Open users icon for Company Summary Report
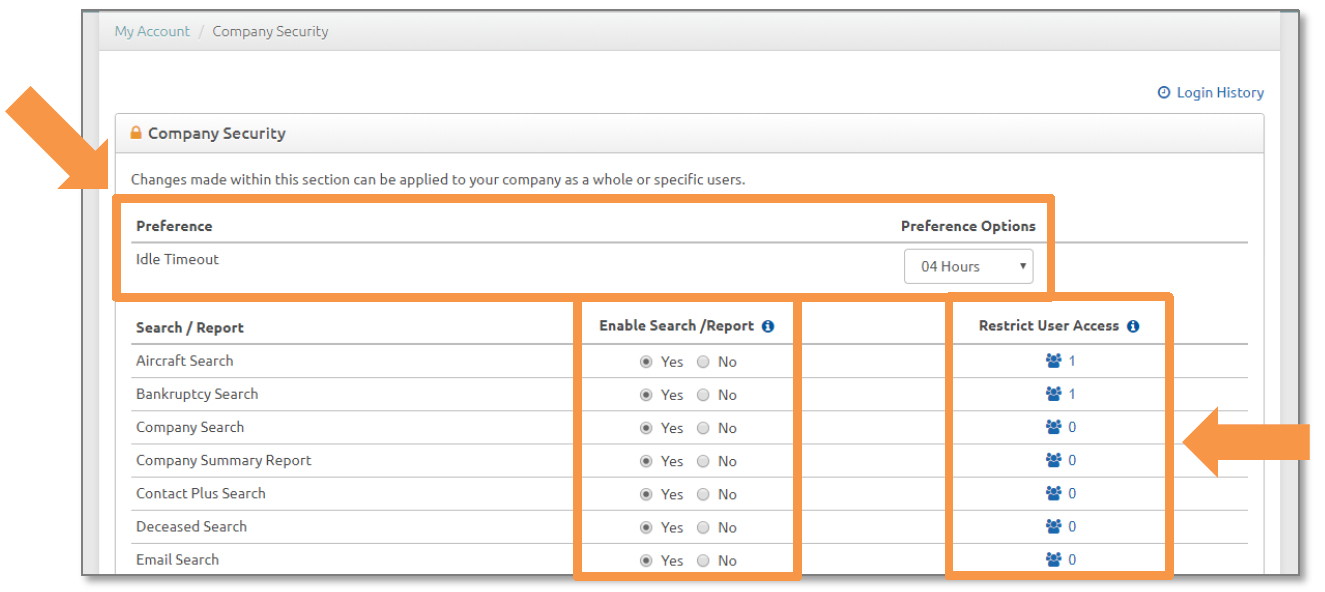1325x592 pixels. [1053, 460]
